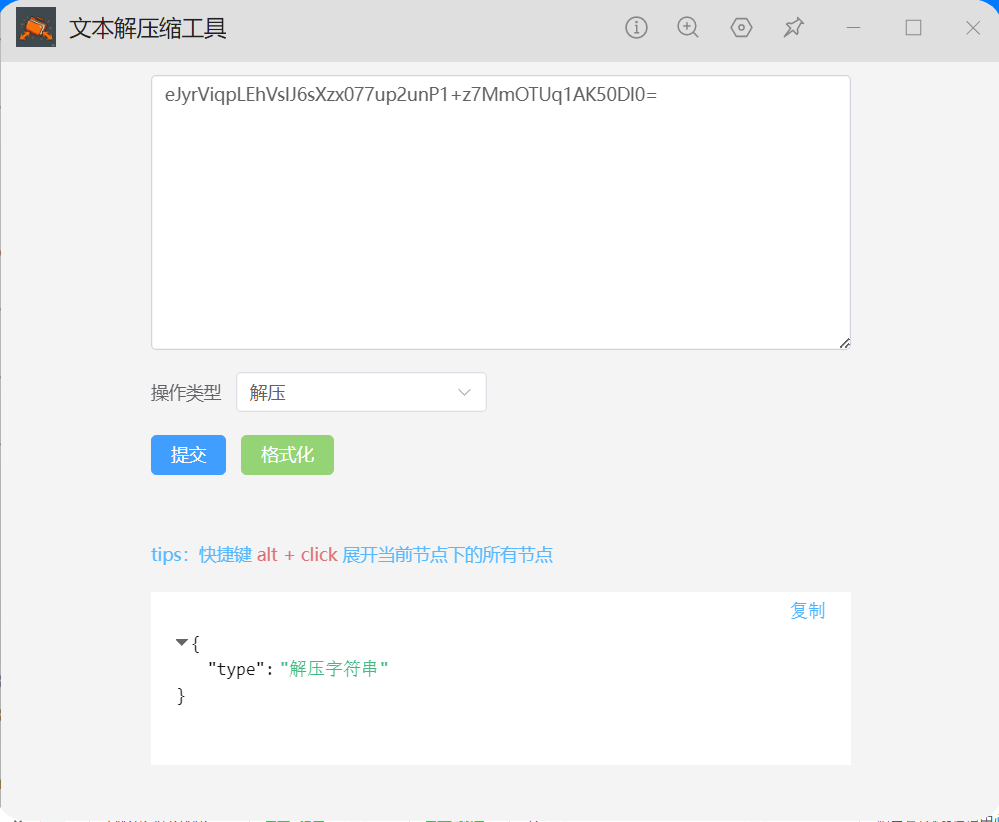
Task: Select the "type" key in JSON output
Action: pos(236,669)
